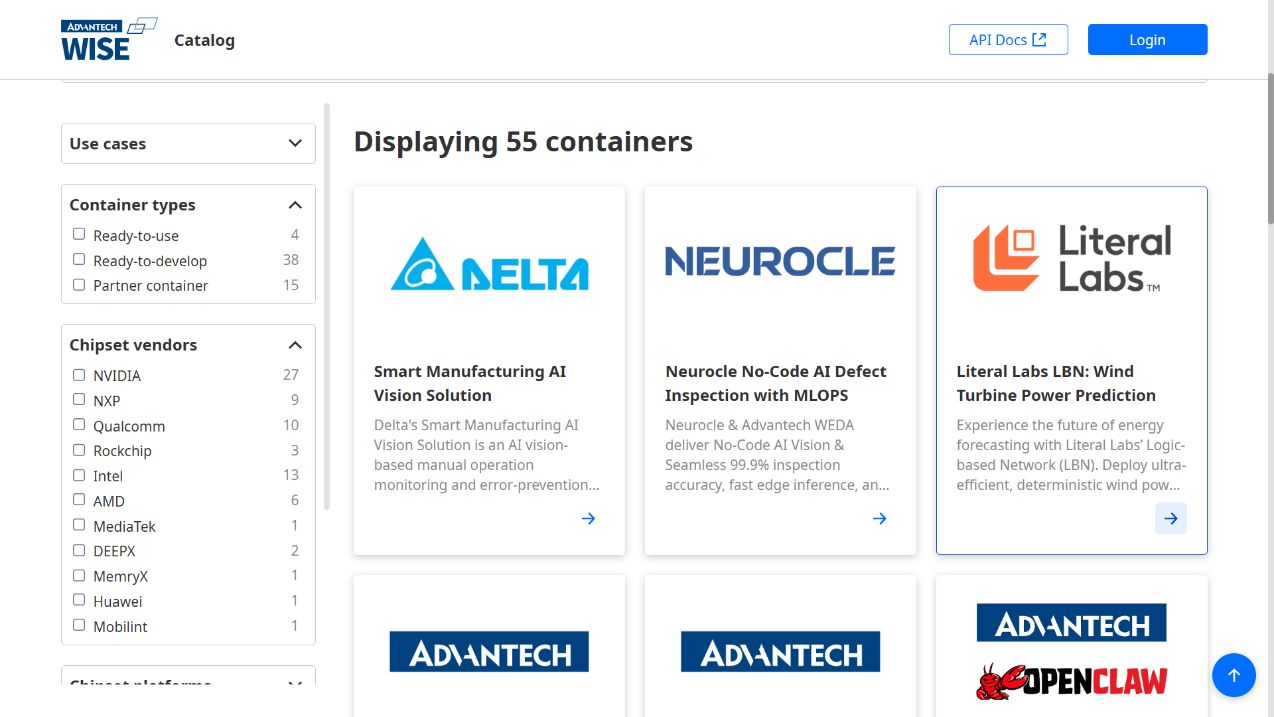
Task: Click the 'Displaying 55 containers' heading
Action: (x=523, y=141)
